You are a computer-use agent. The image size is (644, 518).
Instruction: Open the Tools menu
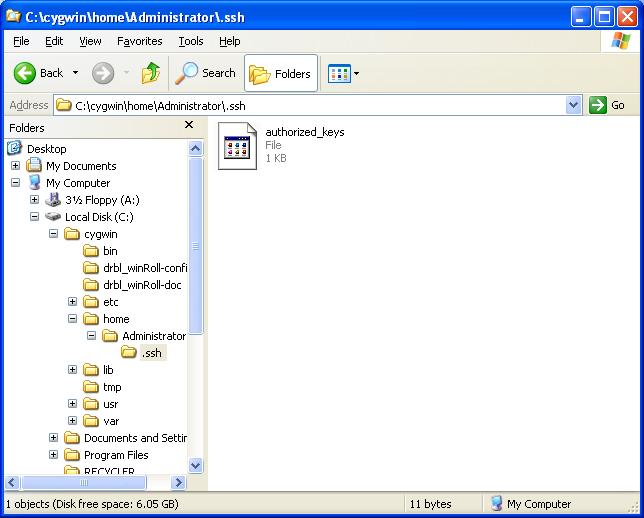click(190, 41)
